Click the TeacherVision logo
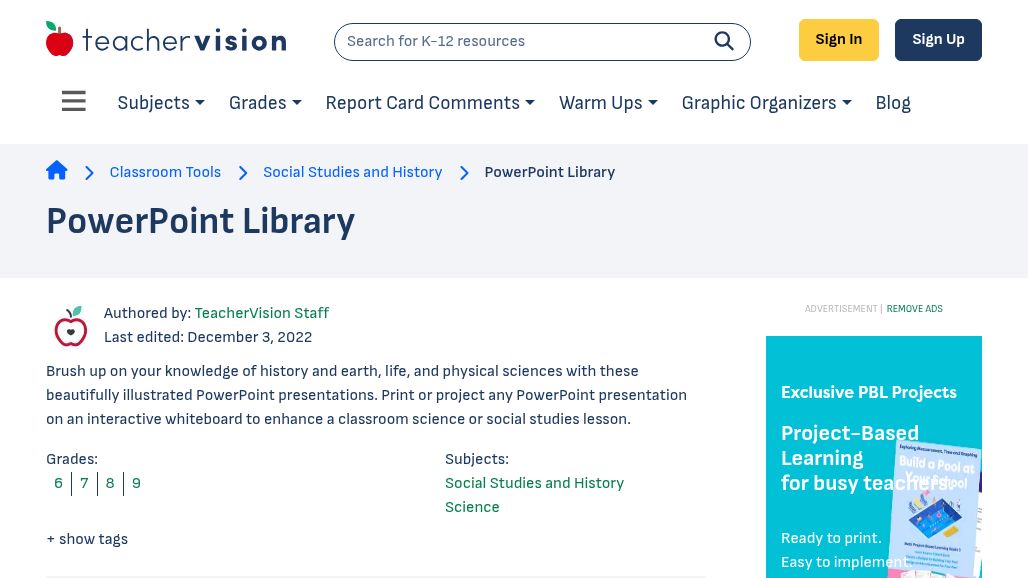 click(165, 38)
